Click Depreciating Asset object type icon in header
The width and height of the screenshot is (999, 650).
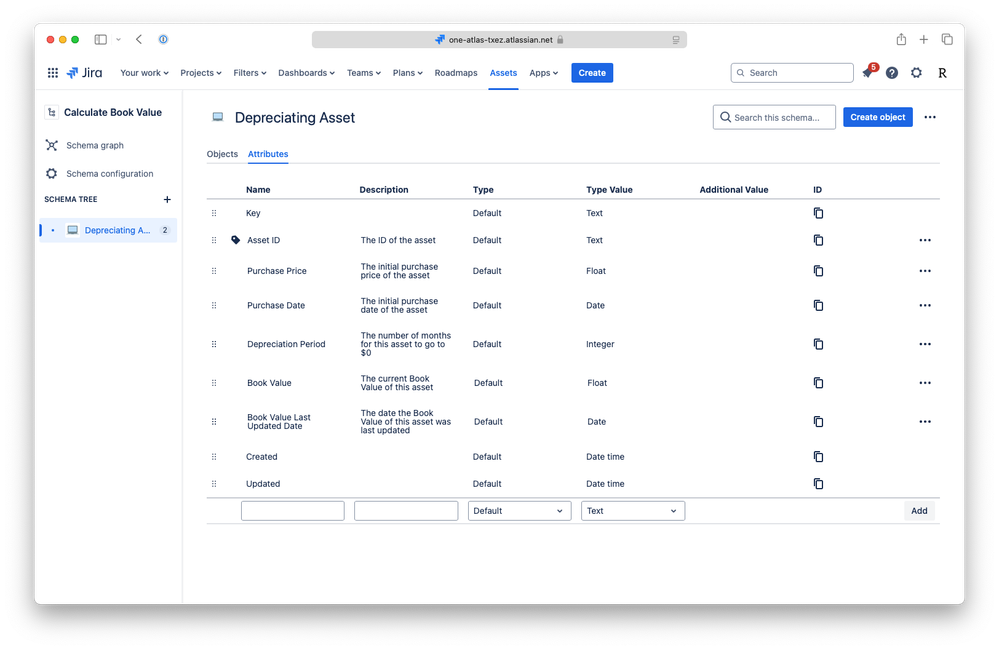click(218, 117)
